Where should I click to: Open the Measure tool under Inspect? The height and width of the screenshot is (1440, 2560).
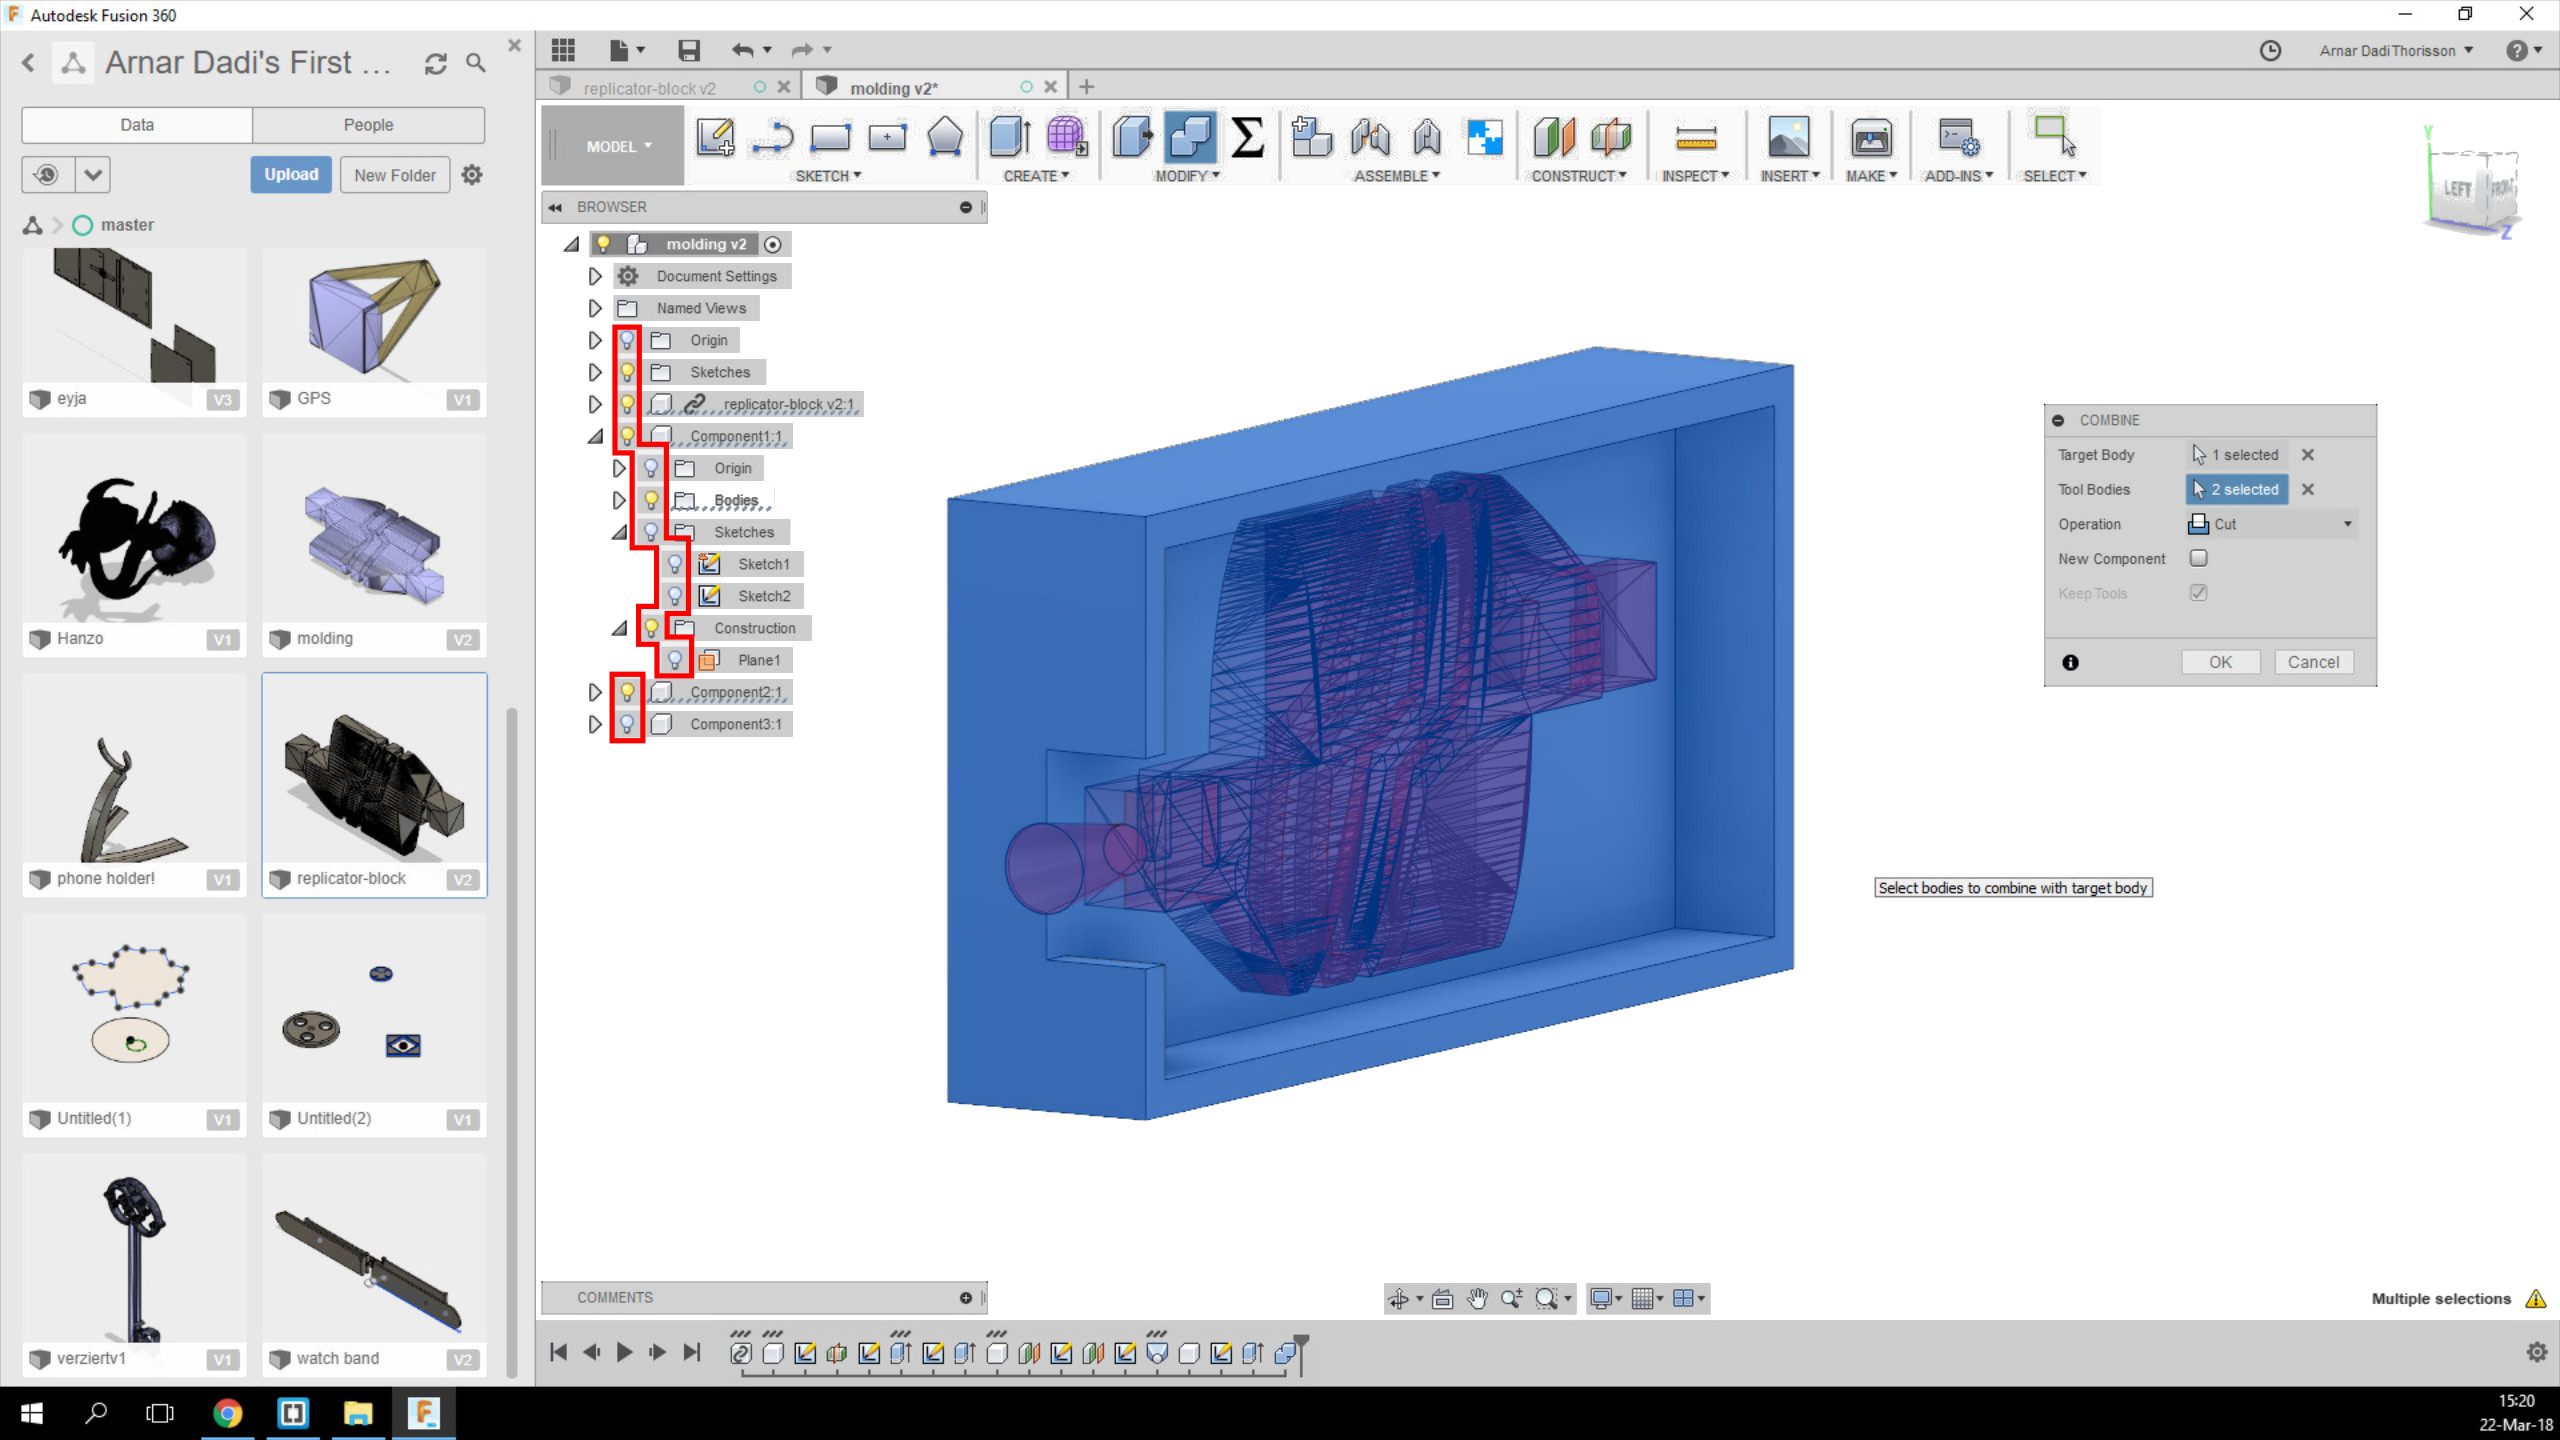pyautogui.click(x=1695, y=137)
